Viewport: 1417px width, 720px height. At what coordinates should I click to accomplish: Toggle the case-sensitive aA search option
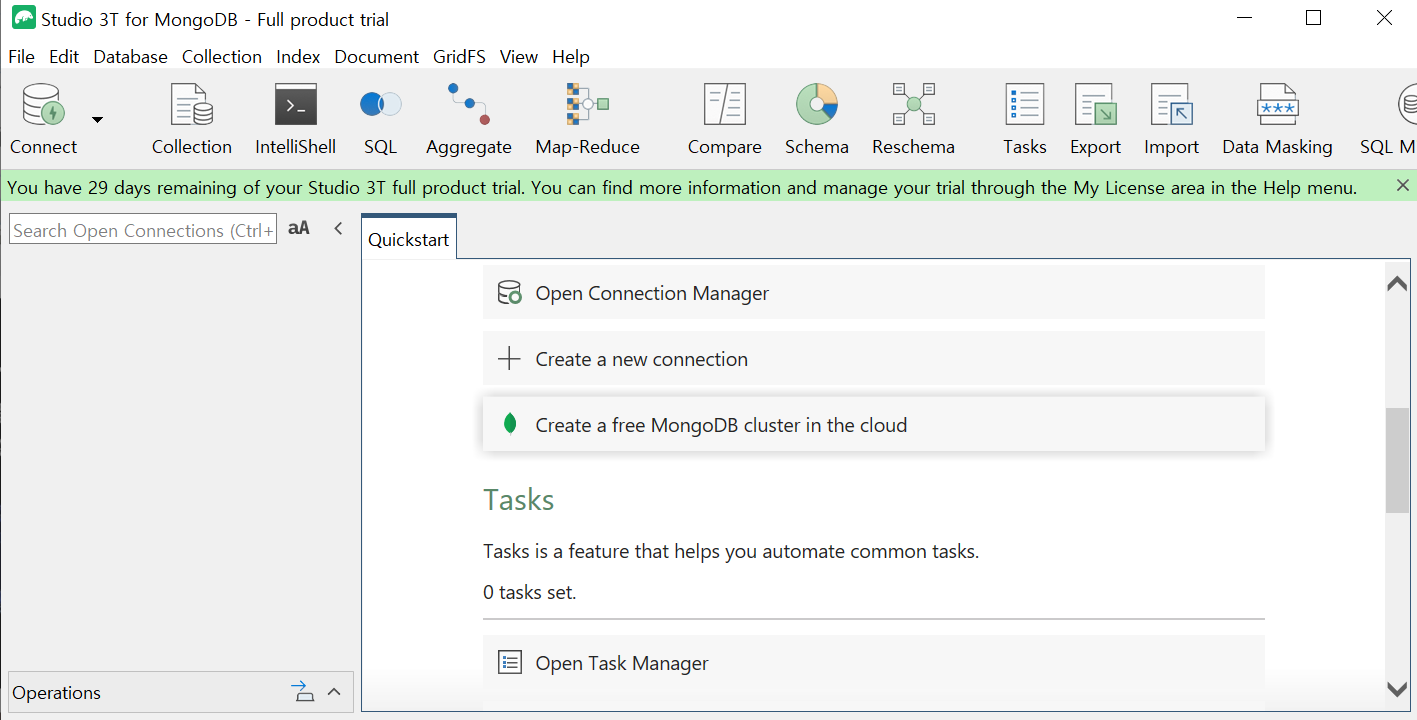[x=298, y=229]
